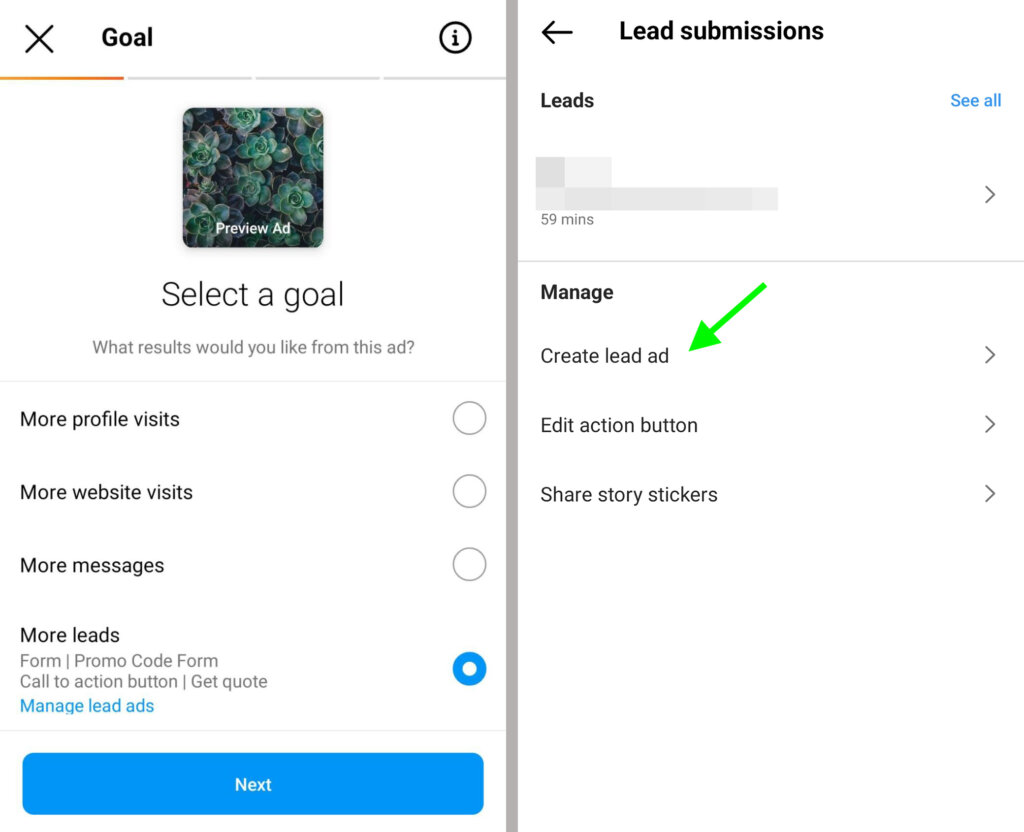Screen dimensions: 1024x832
Task: Select the More profile visits goal
Action: [469, 418]
